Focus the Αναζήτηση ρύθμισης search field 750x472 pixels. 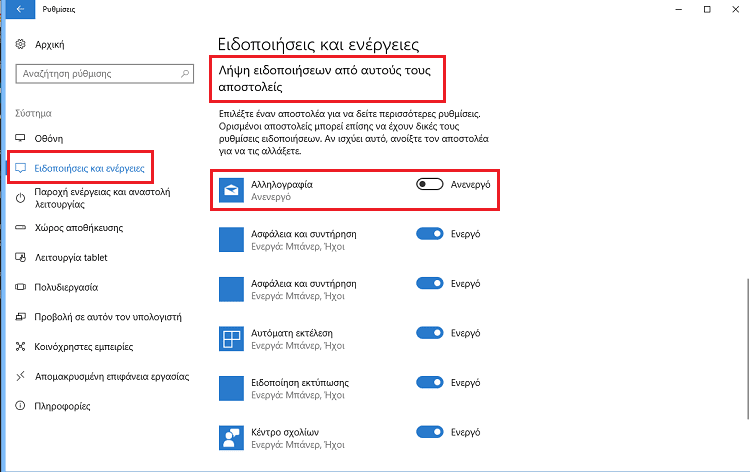pyautogui.click(x=104, y=74)
